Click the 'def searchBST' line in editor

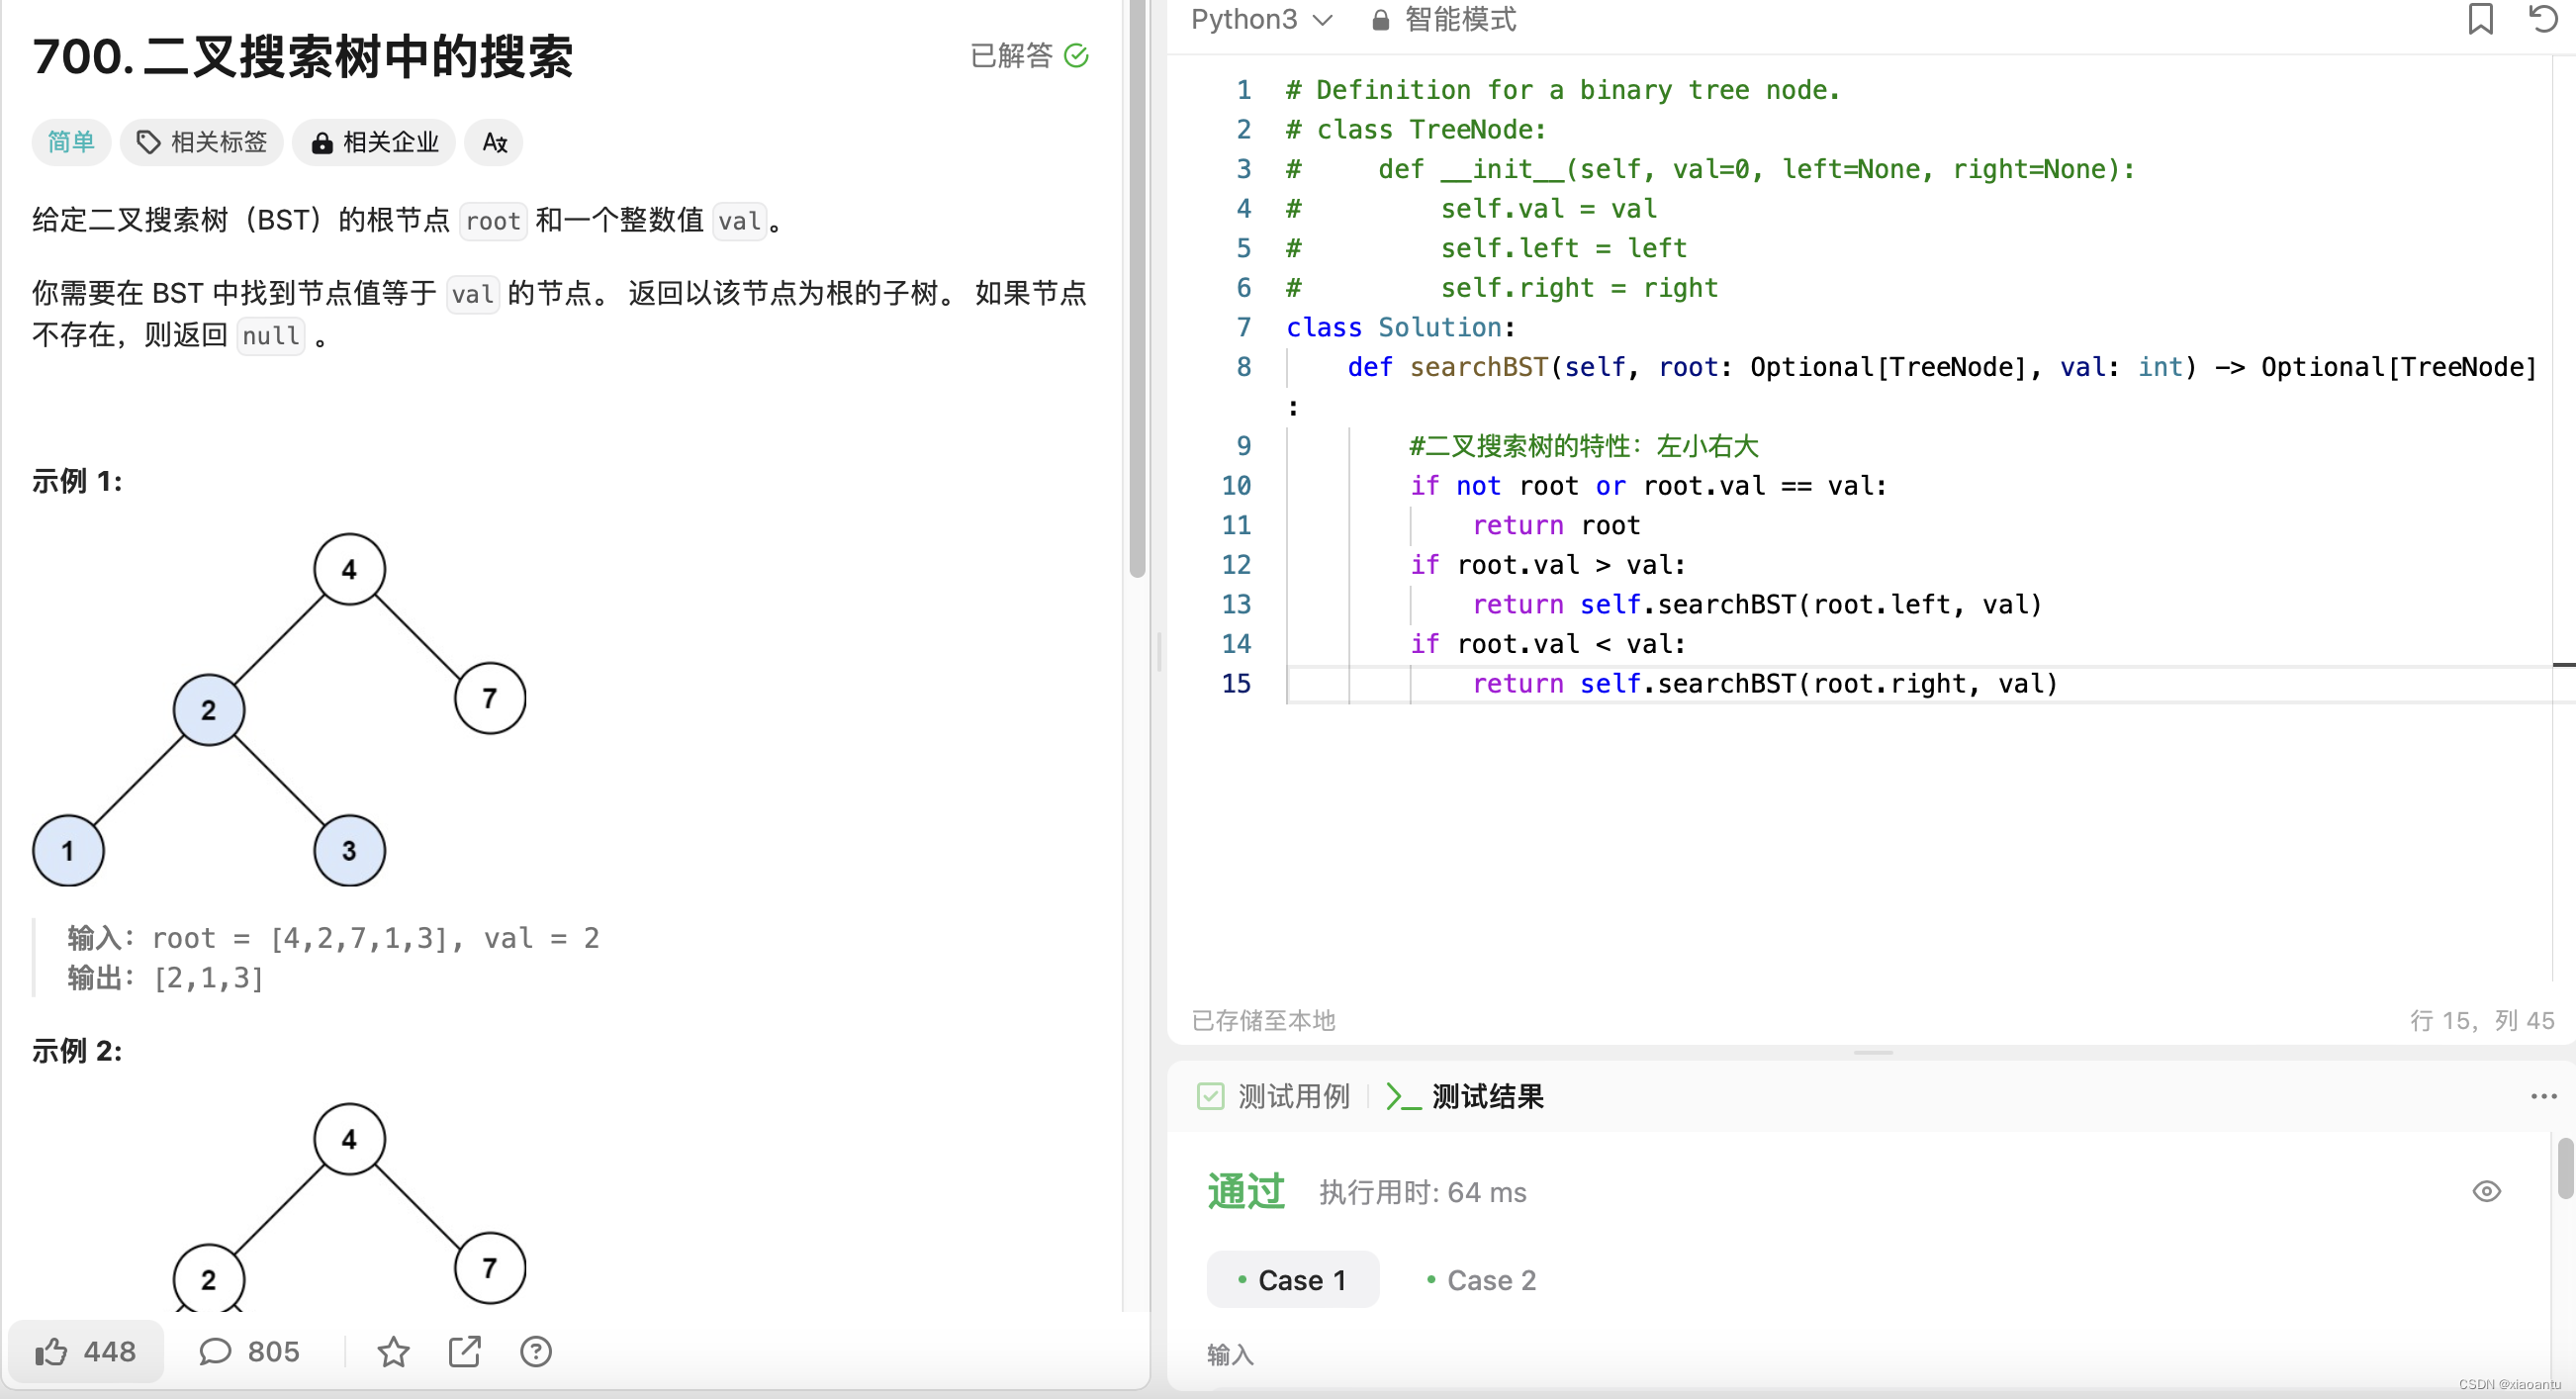click(x=1940, y=367)
